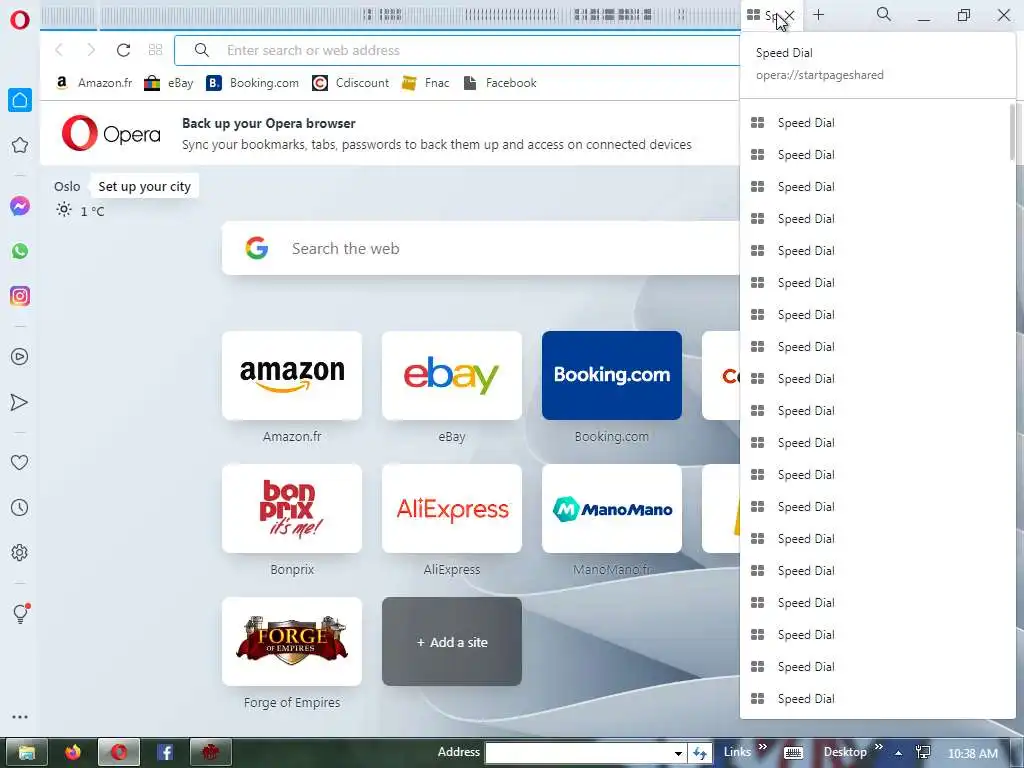Click the taskbar Address input field
Screen dimensions: 1024x768
[578, 753]
